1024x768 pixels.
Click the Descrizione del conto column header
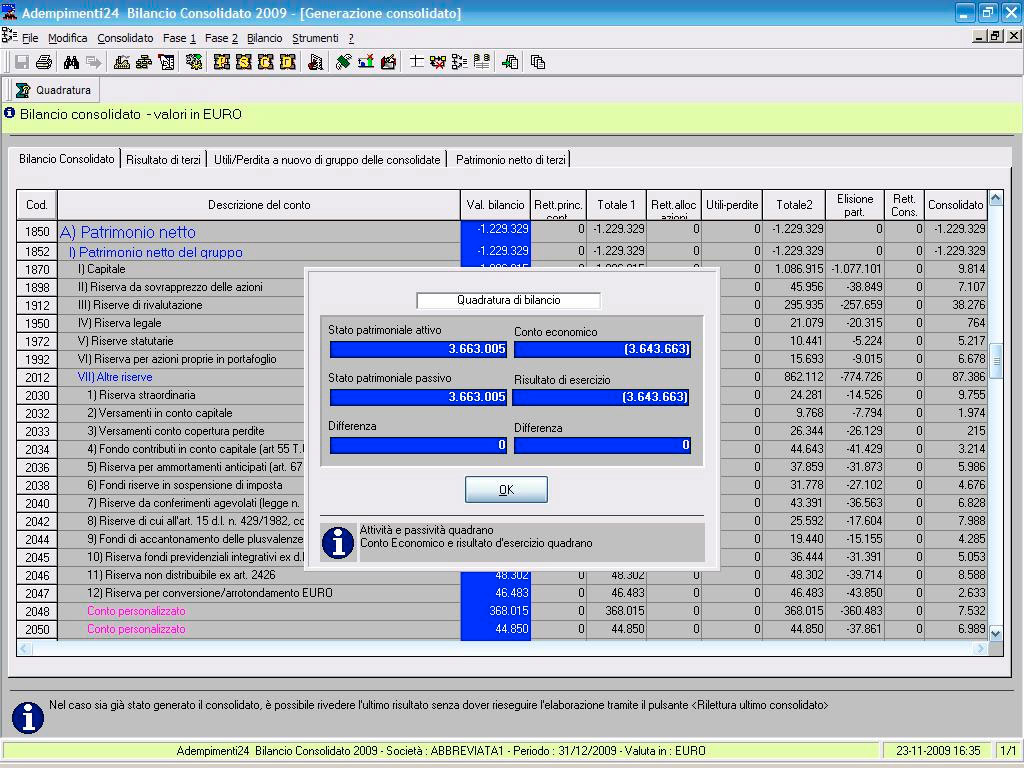(259, 205)
